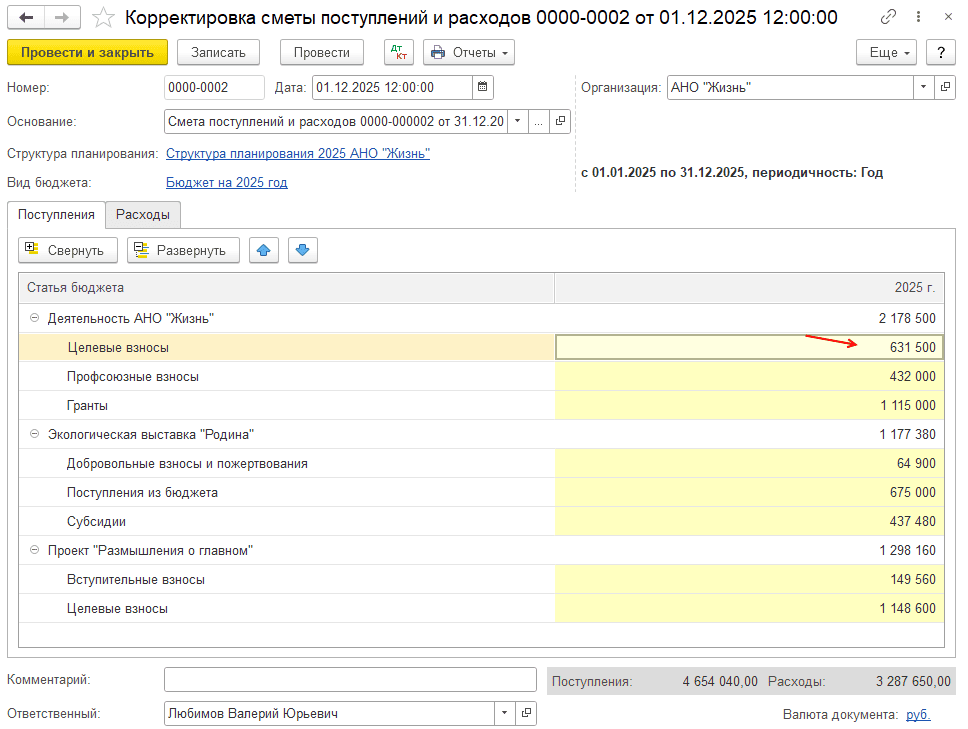This screenshot has height=729, width=968.
Task: Expand the Ответственный dropdown list
Action: (503, 714)
